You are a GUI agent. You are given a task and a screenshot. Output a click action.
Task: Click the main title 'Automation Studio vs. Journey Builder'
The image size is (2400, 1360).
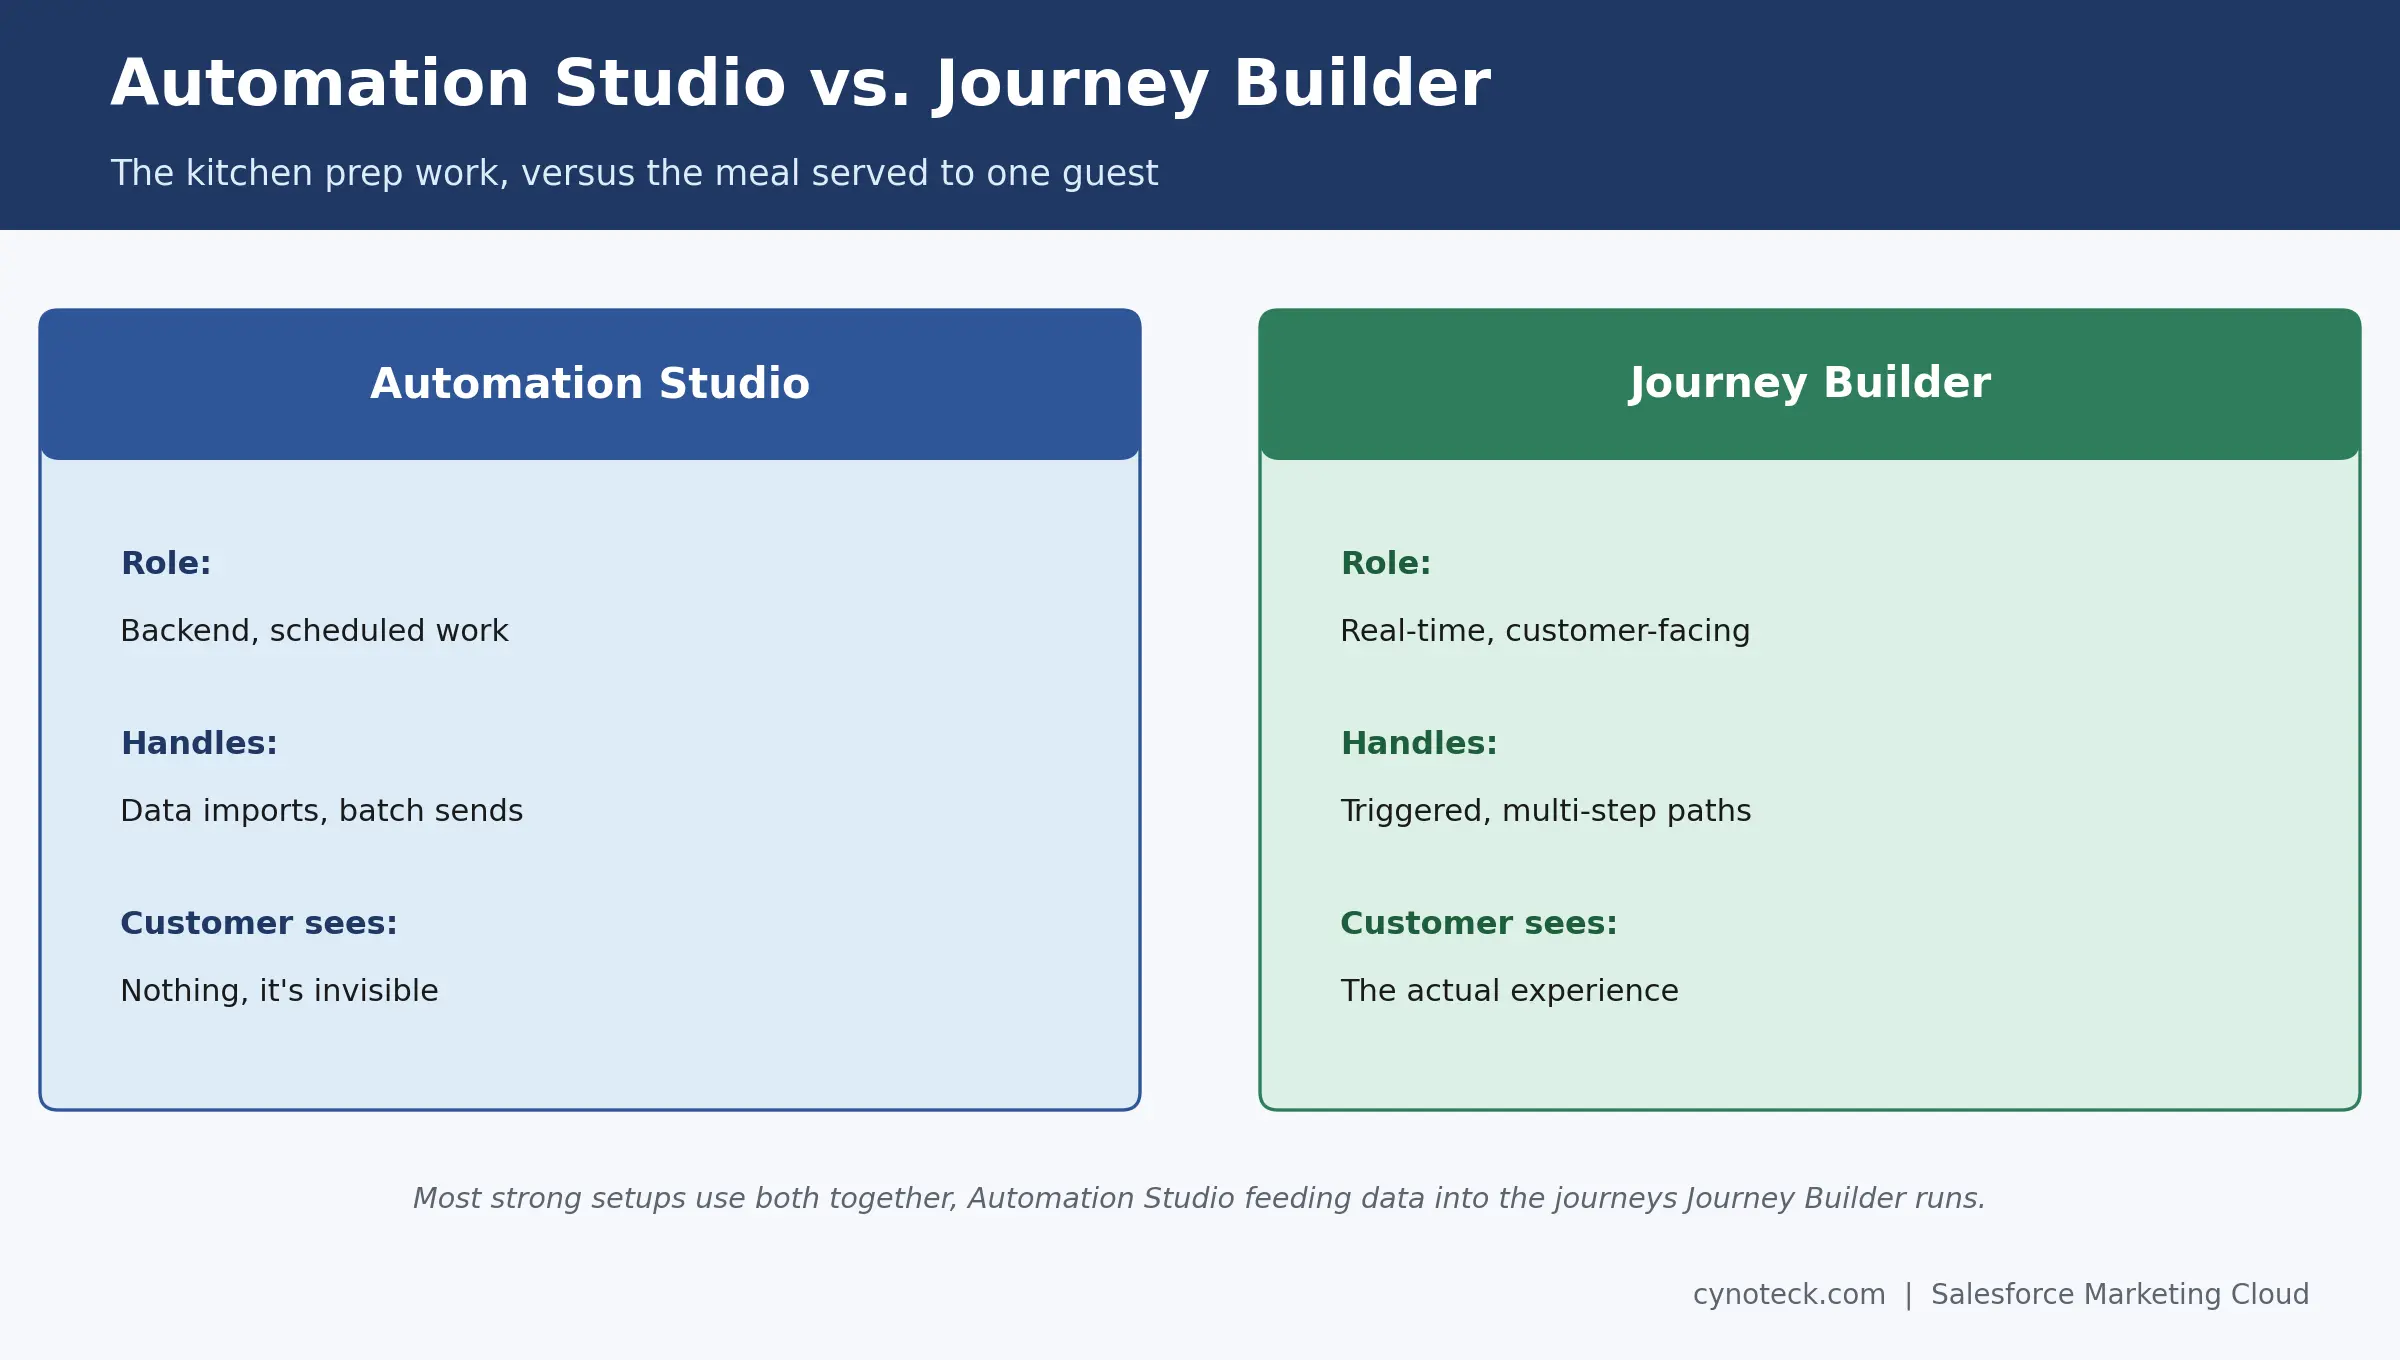[800, 84]
